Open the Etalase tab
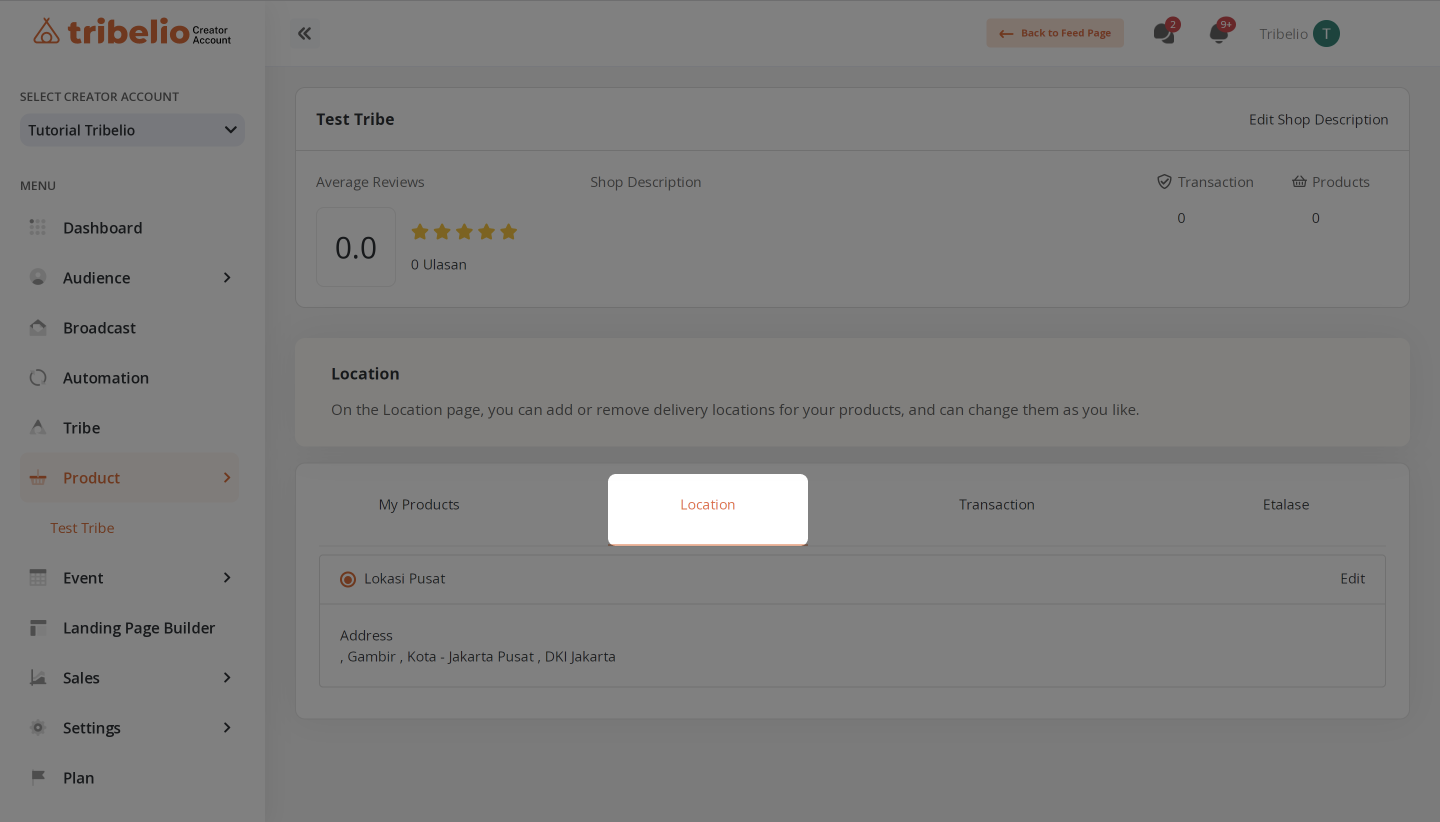 click(x=1285, y=505)
